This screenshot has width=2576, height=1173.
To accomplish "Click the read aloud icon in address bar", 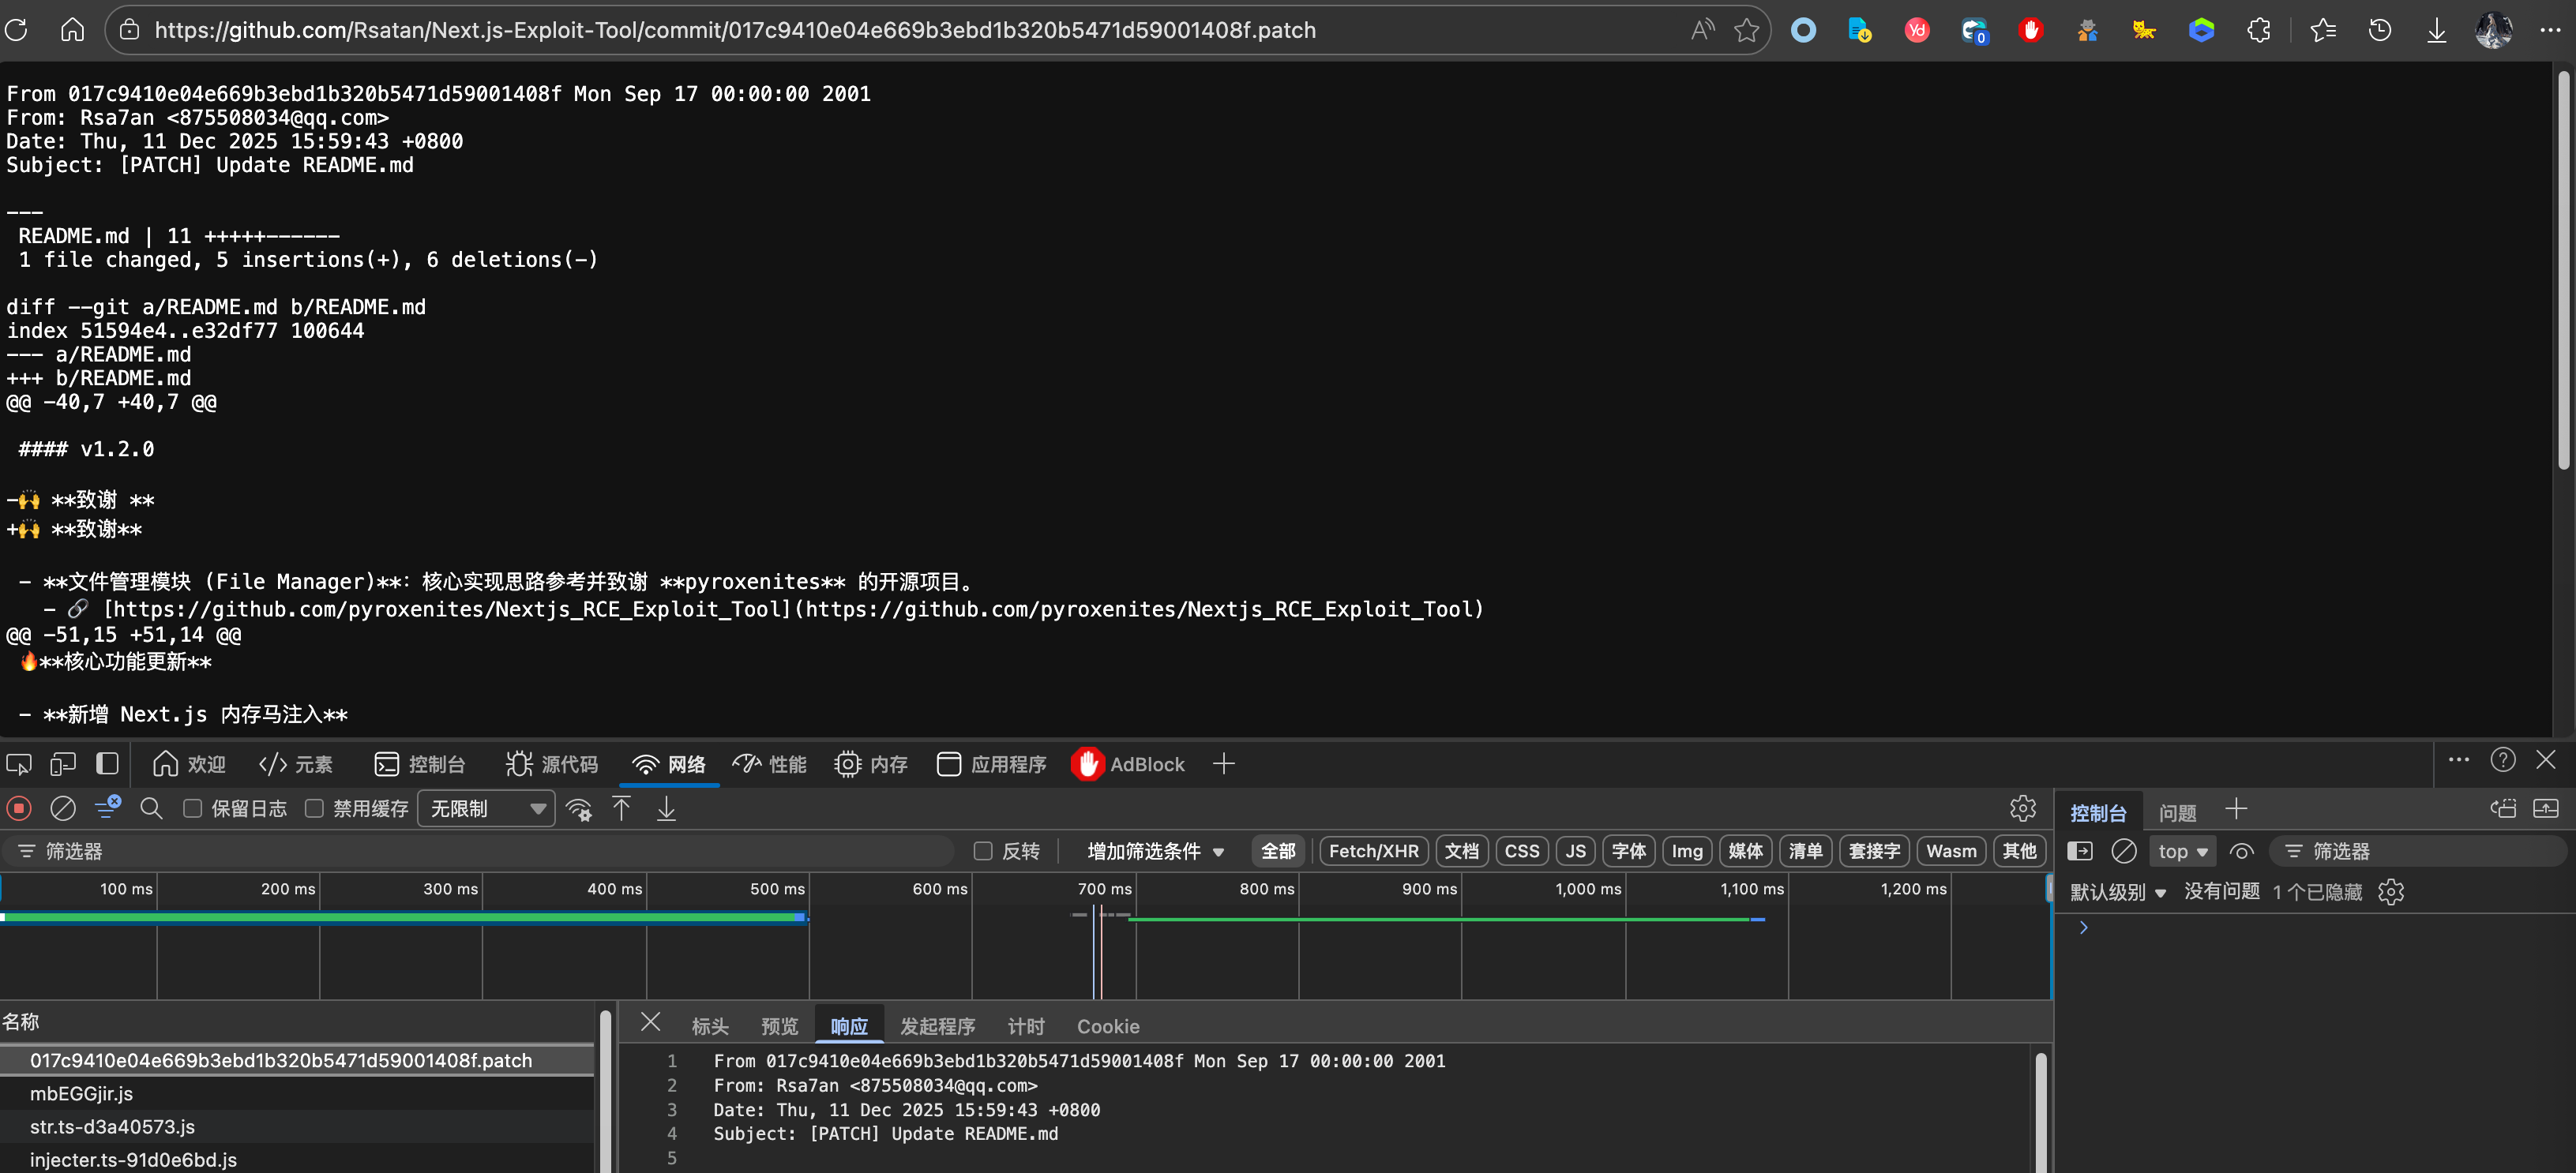I will coord(1702,30).
